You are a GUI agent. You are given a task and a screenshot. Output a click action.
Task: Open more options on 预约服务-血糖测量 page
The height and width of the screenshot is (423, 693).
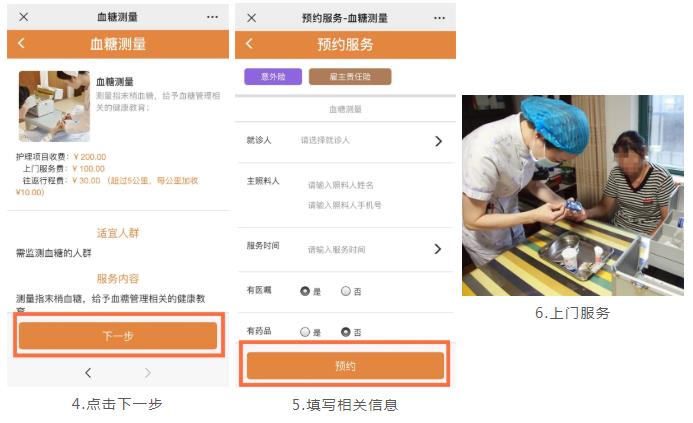coord(439,18)
